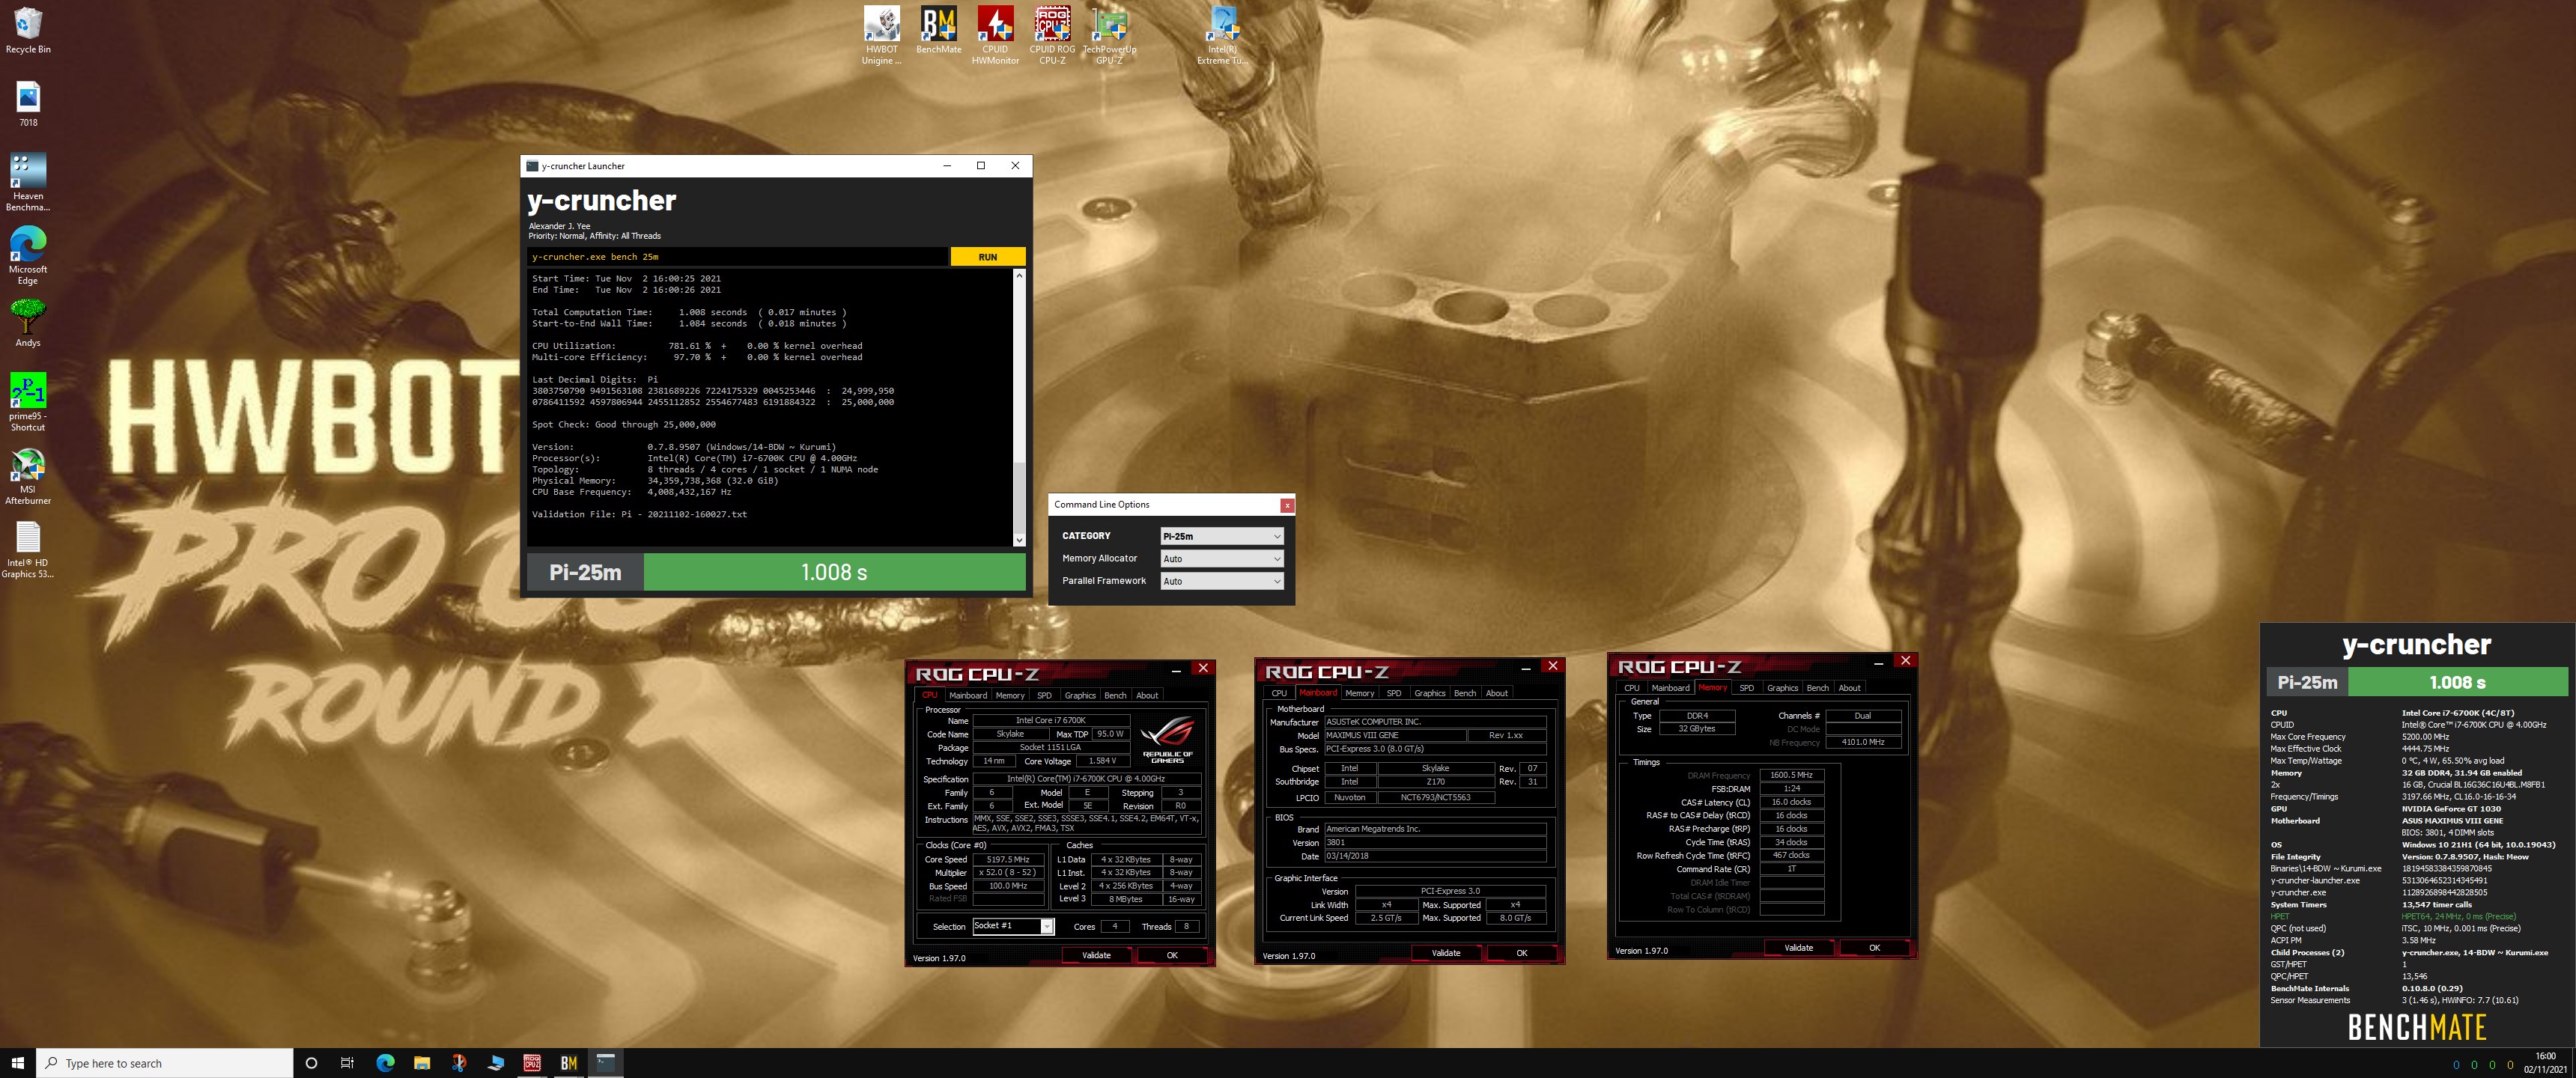Image resolution: width=2576 pixels, height=1078 pixels.
Task: Open the Memory Allocator dropdown
Action: pyautogui.click(x=1221, y=559)
